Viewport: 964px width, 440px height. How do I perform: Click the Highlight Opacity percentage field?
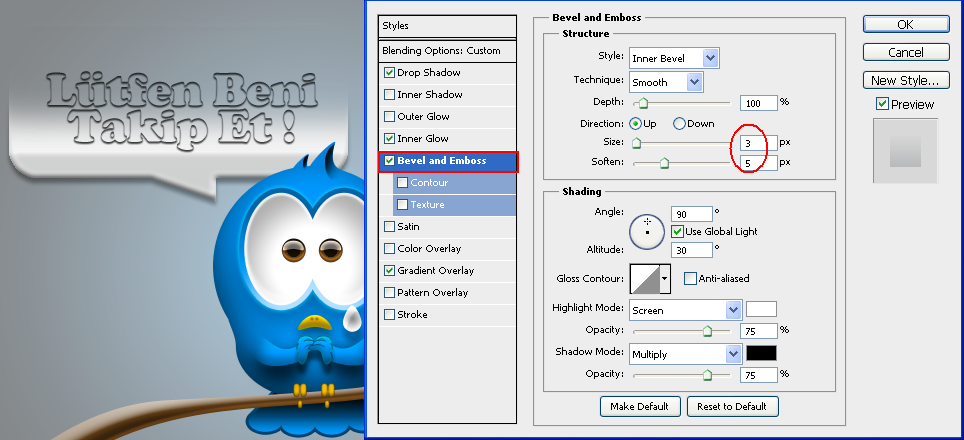(759, 331)
